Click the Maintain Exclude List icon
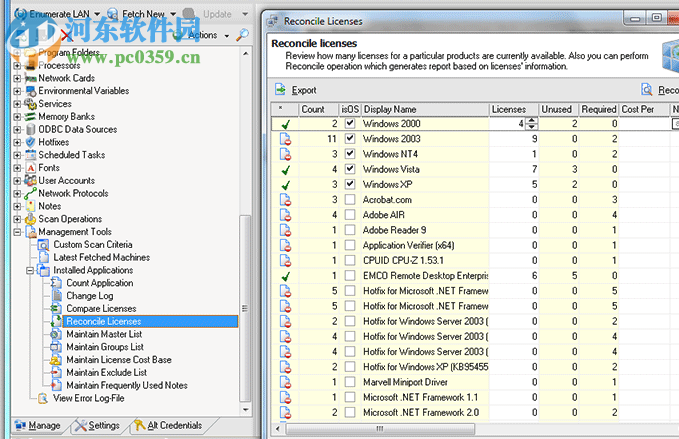 tap(56, 372)
